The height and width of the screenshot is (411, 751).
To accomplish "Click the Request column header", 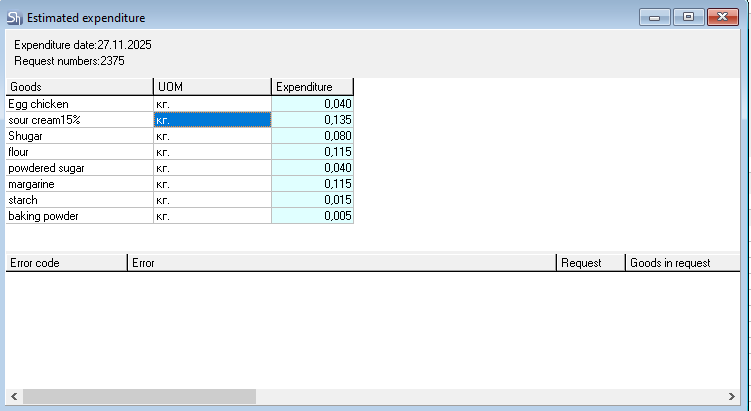I will coord(590,263).
